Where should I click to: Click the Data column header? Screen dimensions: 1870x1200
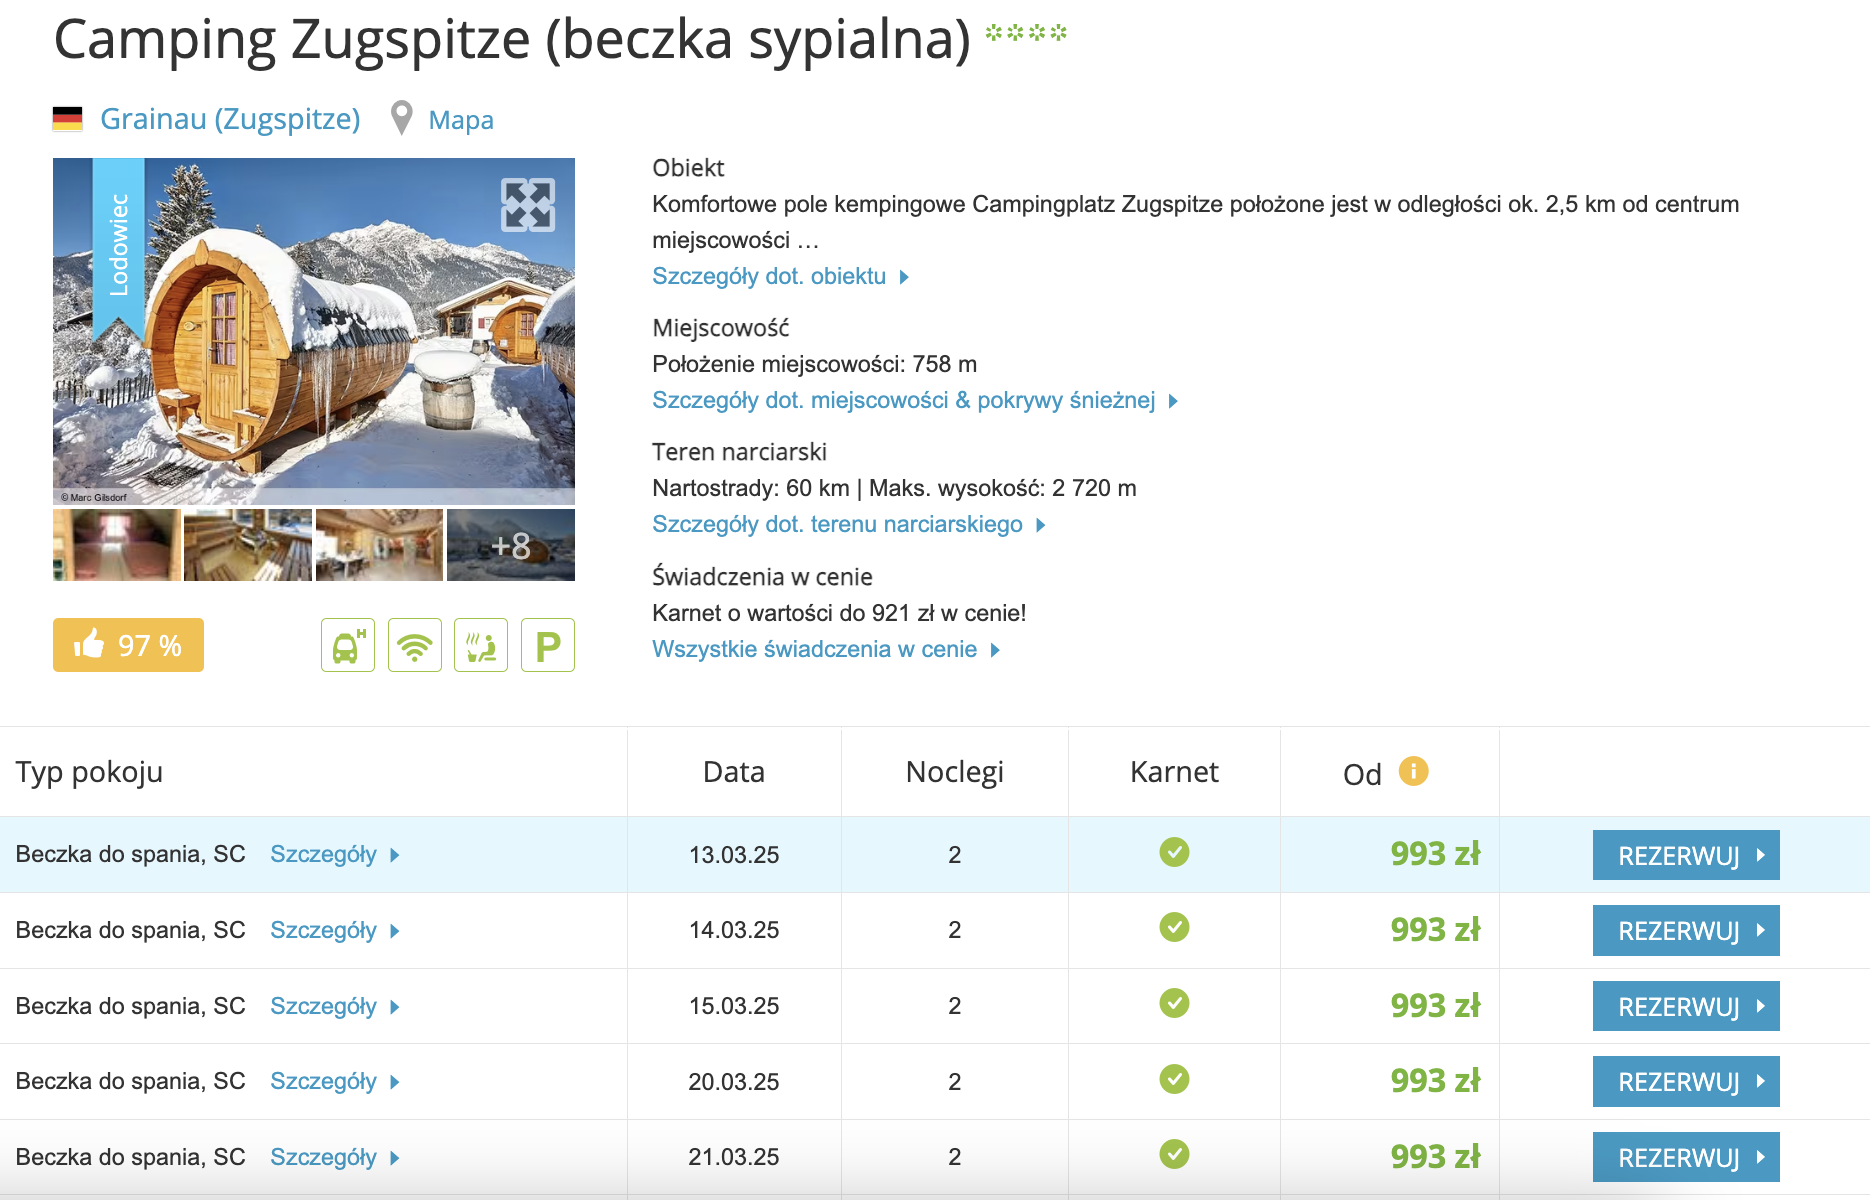tap(734, 772)
